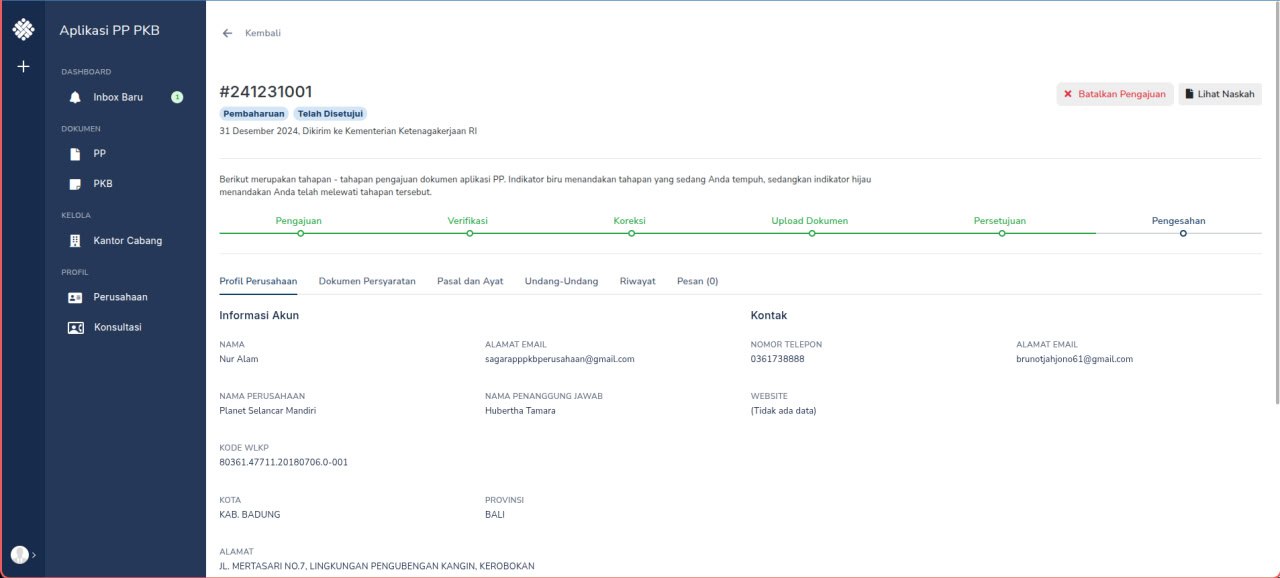Viewport: 1280px width, 578px height.
Task: Click the Persetujuan step marker
Action: [x=1001, y=233]
